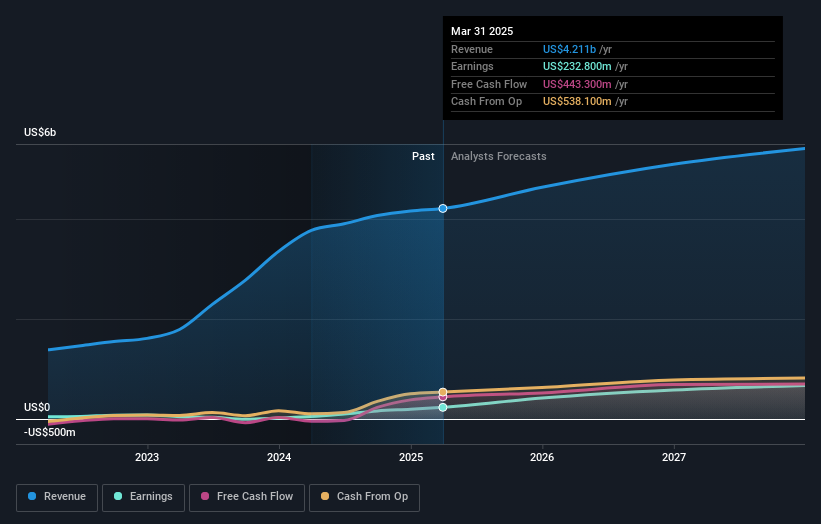Screen dimensions: 821x524
Task: Select the 2025 x-axis label
Action: tap(411, 457)
